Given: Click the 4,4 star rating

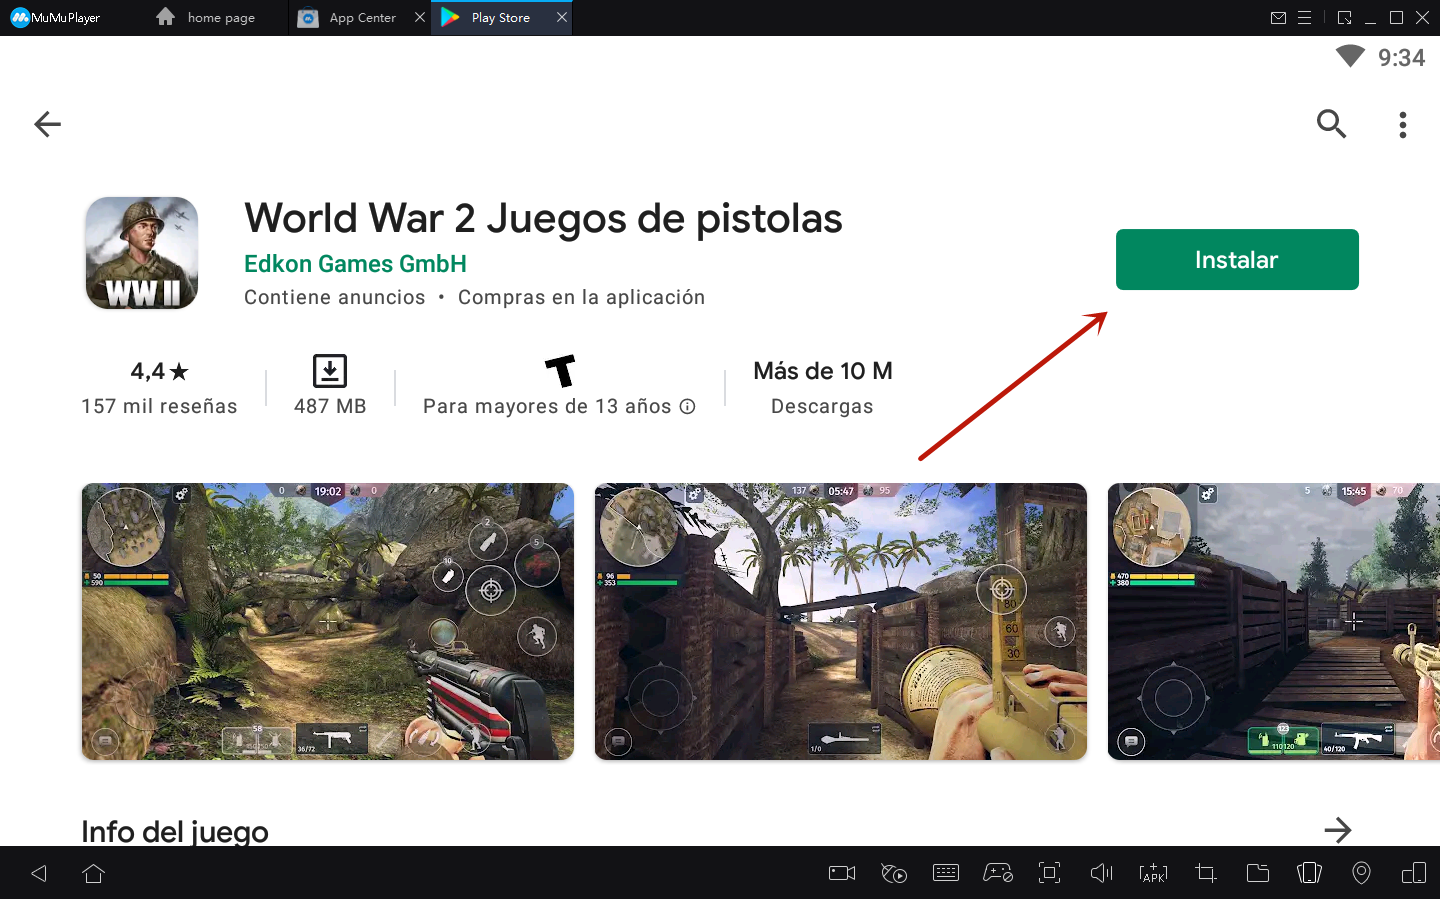Looking at the screenshot, I should (159, 371).
